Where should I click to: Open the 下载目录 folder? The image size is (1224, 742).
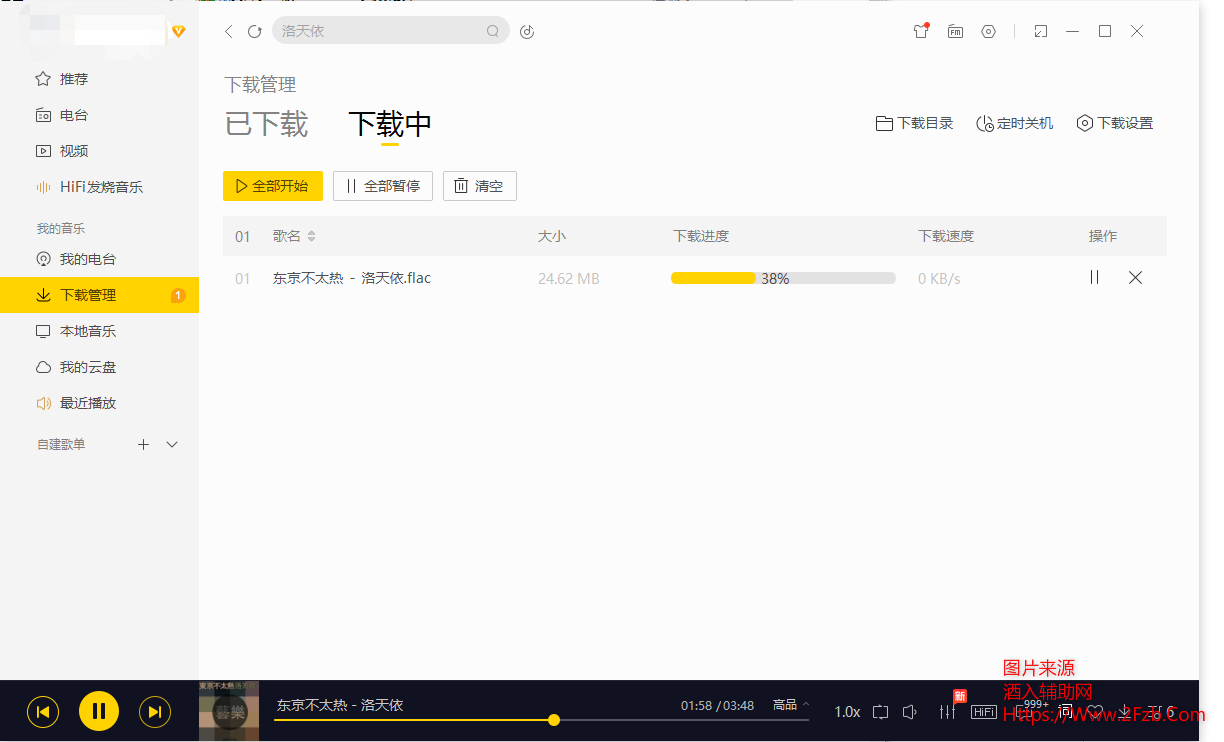click(x=914, y=123)
